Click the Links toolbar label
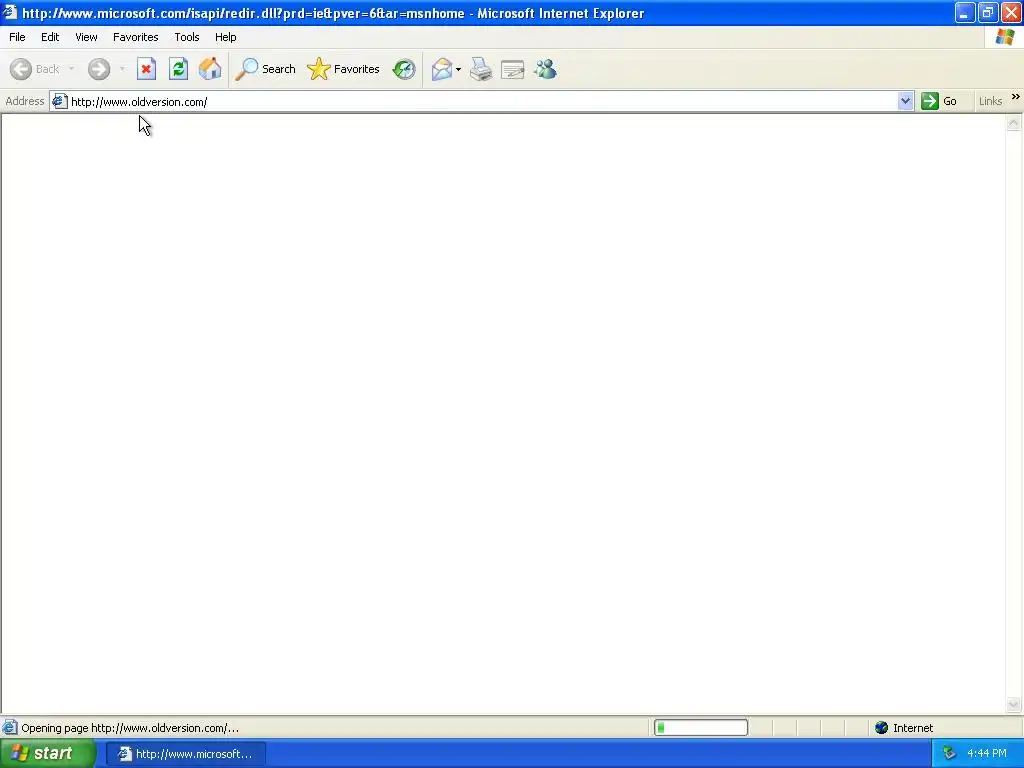This screenshot has height=768, width=1024. coord(990,101)
